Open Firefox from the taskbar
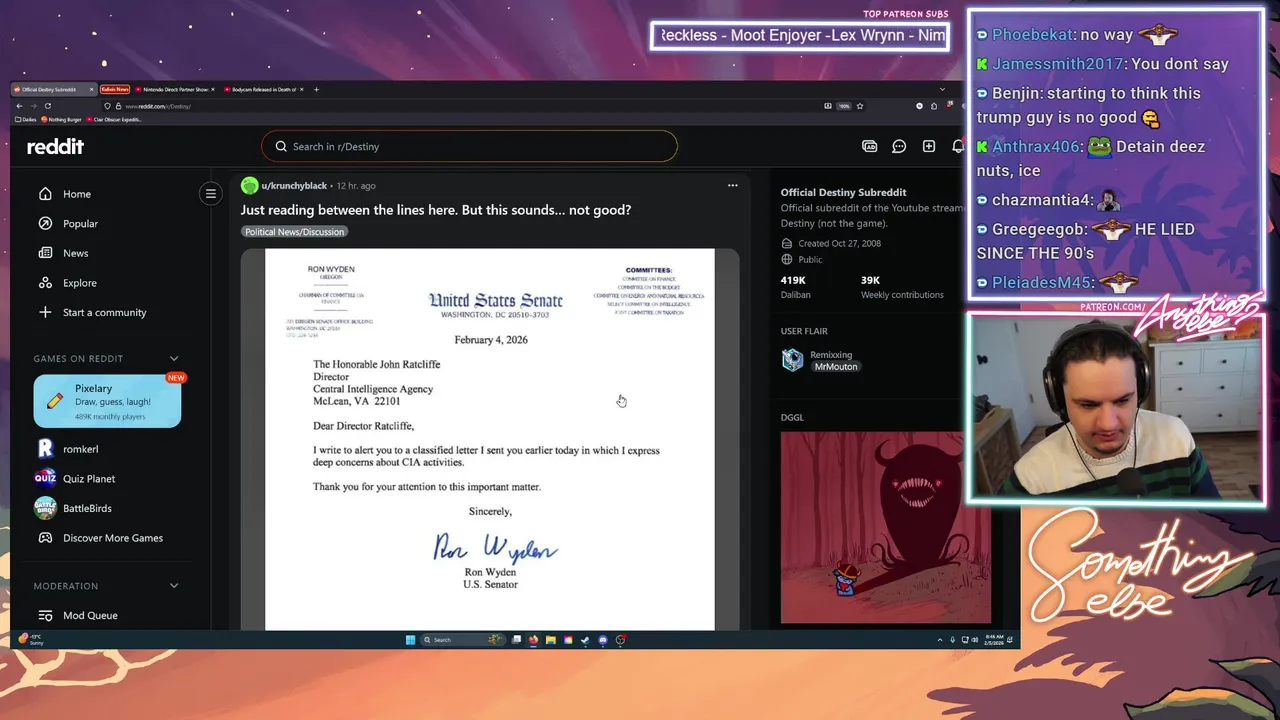The height and width of the screenshot is (720, 1280). (x=533, y=640)
